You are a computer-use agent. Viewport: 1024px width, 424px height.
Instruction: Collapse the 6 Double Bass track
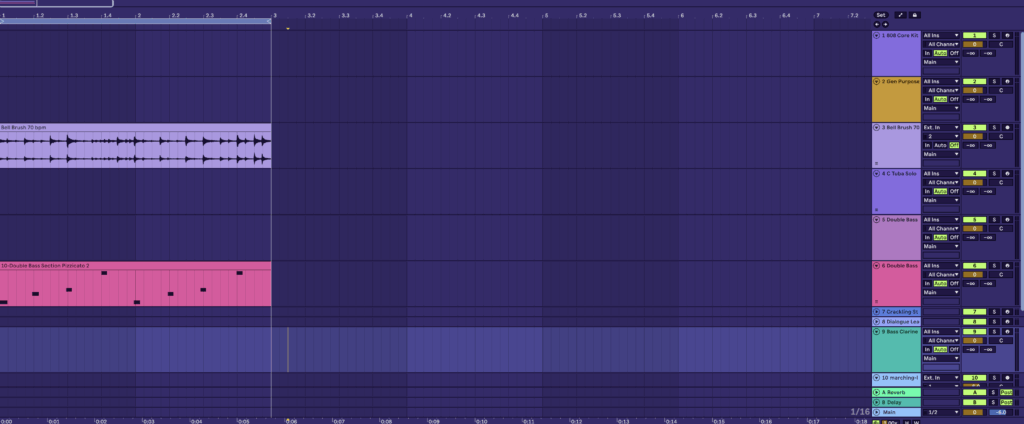click(x=877, y=265)
